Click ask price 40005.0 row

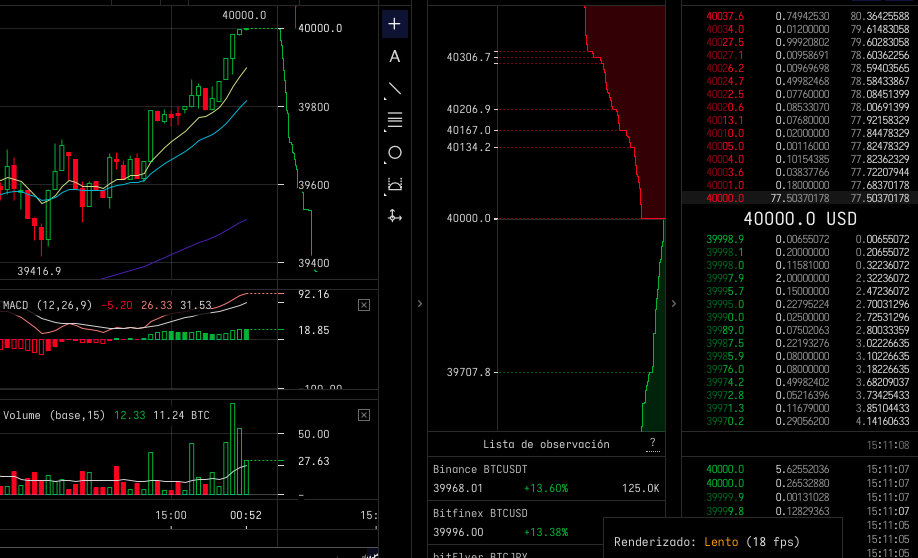coord(799,146)
